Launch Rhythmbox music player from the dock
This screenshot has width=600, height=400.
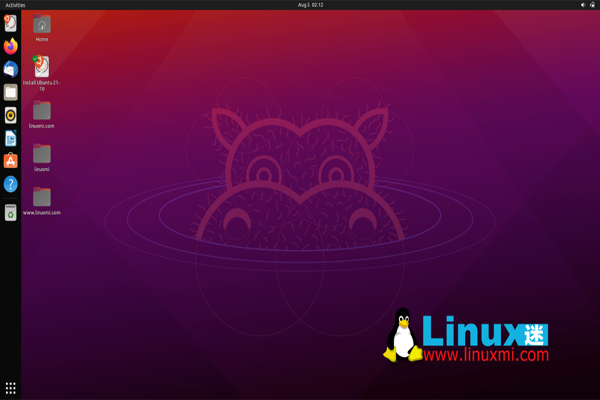pos(11,115)
